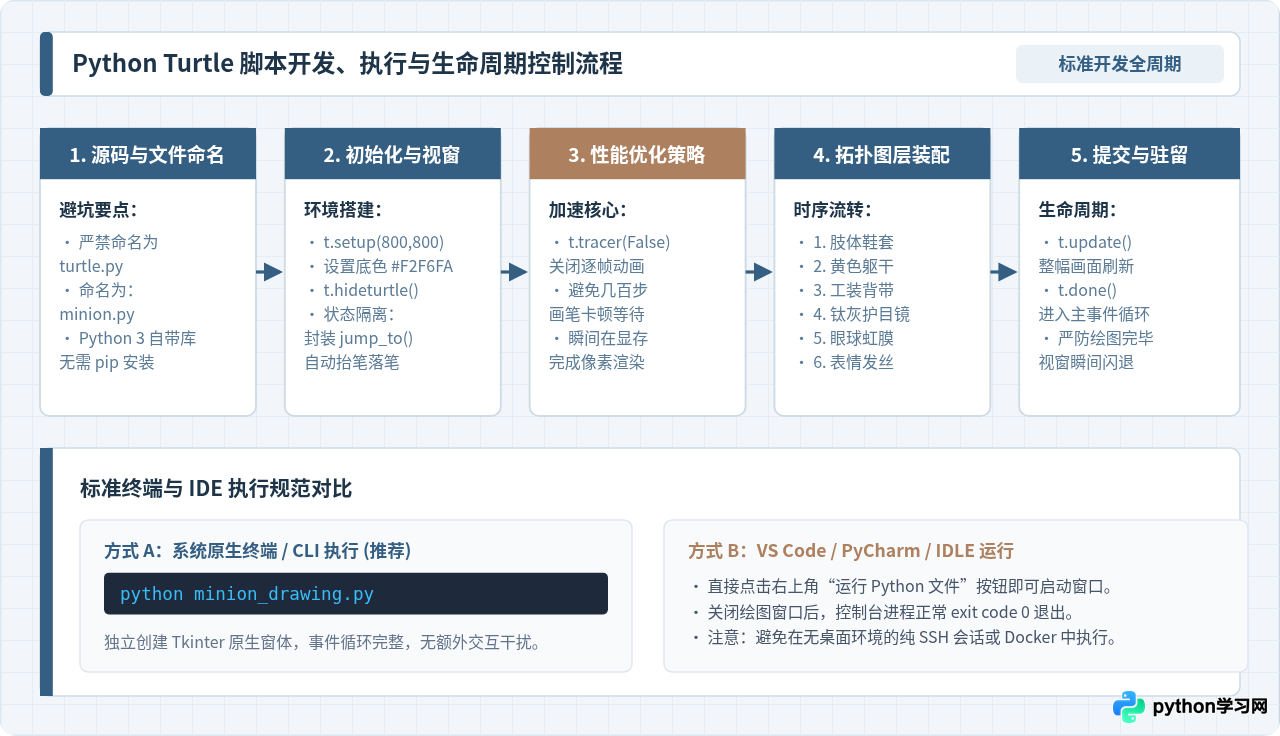Screen dimensions: 1280x736
Task: Click the 环境搭建 heading
Action: coord(344,210)
